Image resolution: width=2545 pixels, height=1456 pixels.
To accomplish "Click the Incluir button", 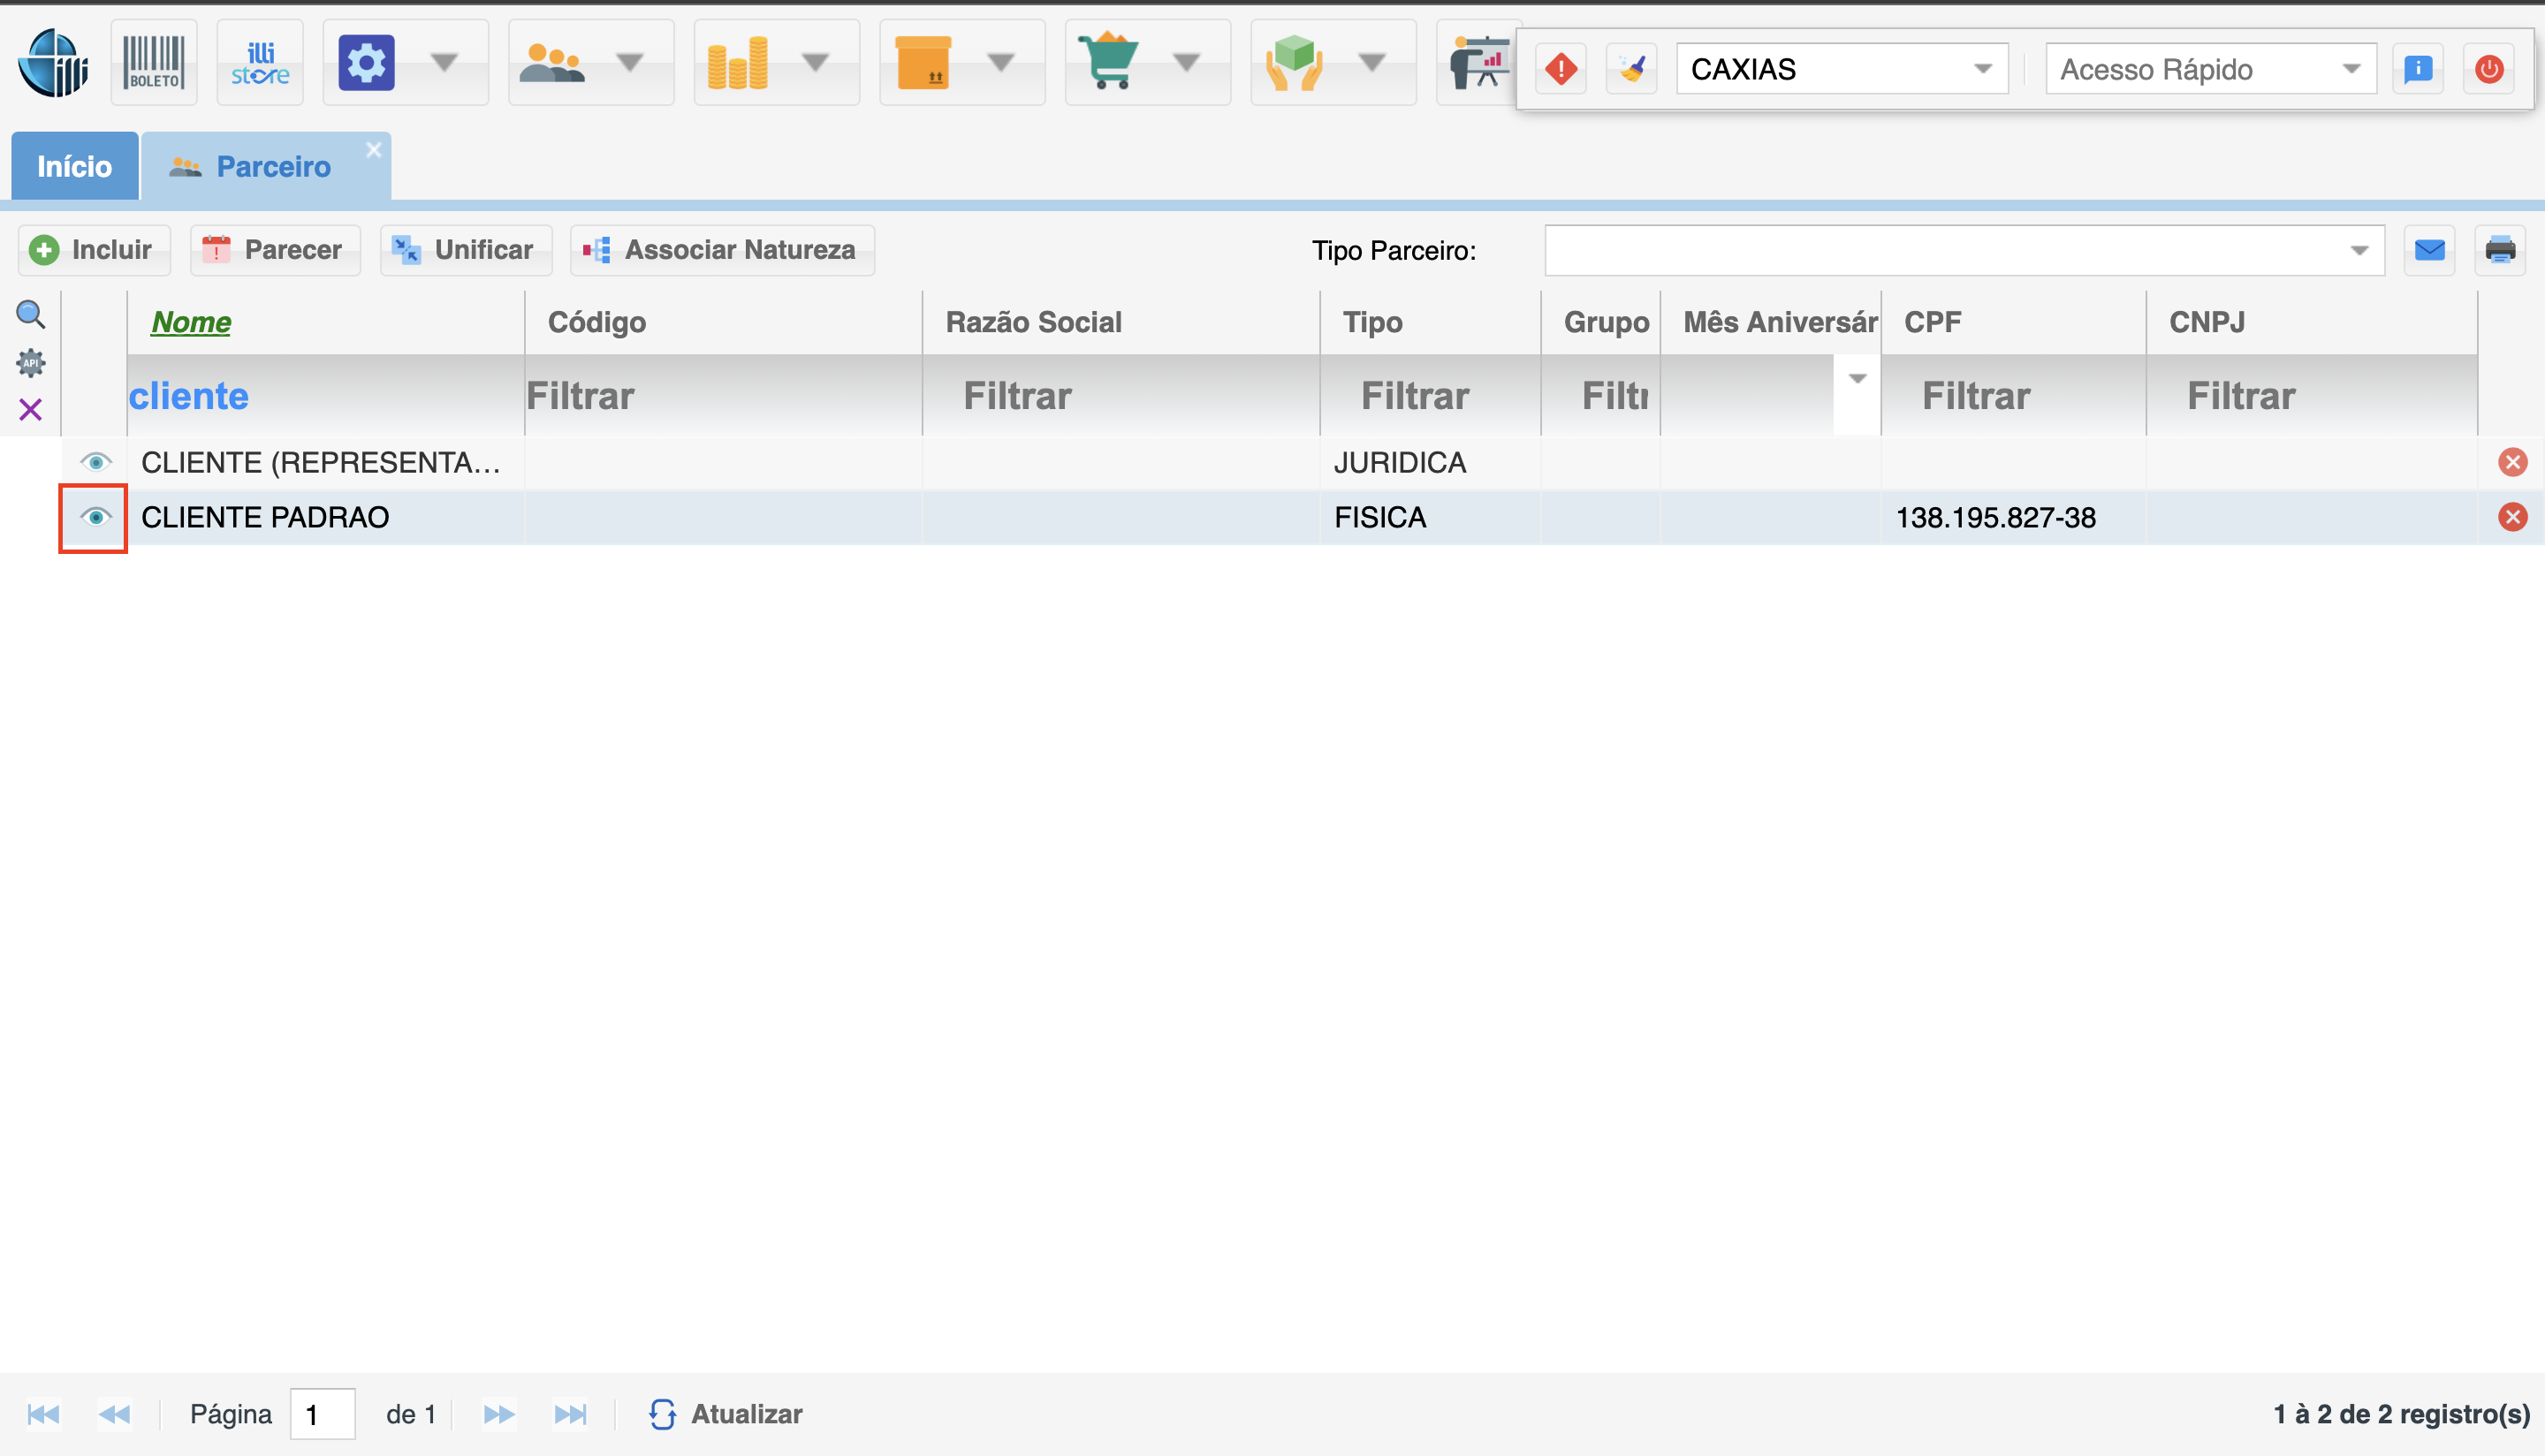I will tap(93, 250).
